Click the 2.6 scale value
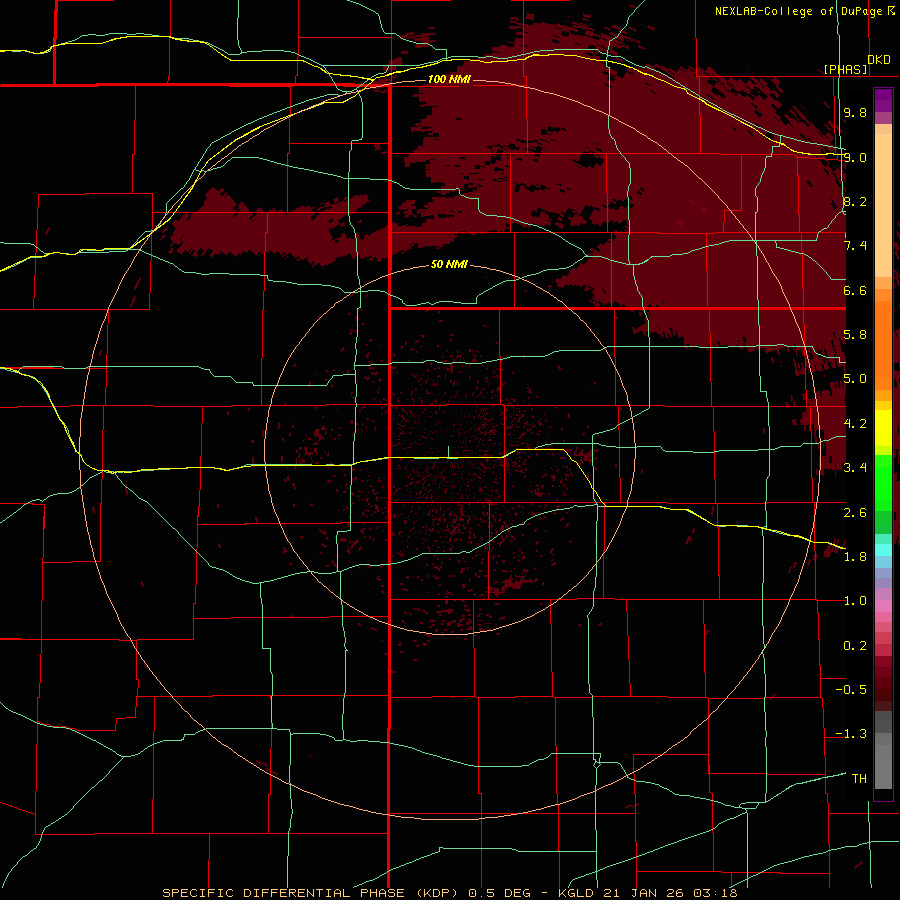The height and width of the screenshot is (900, 900). coord(855,512)
